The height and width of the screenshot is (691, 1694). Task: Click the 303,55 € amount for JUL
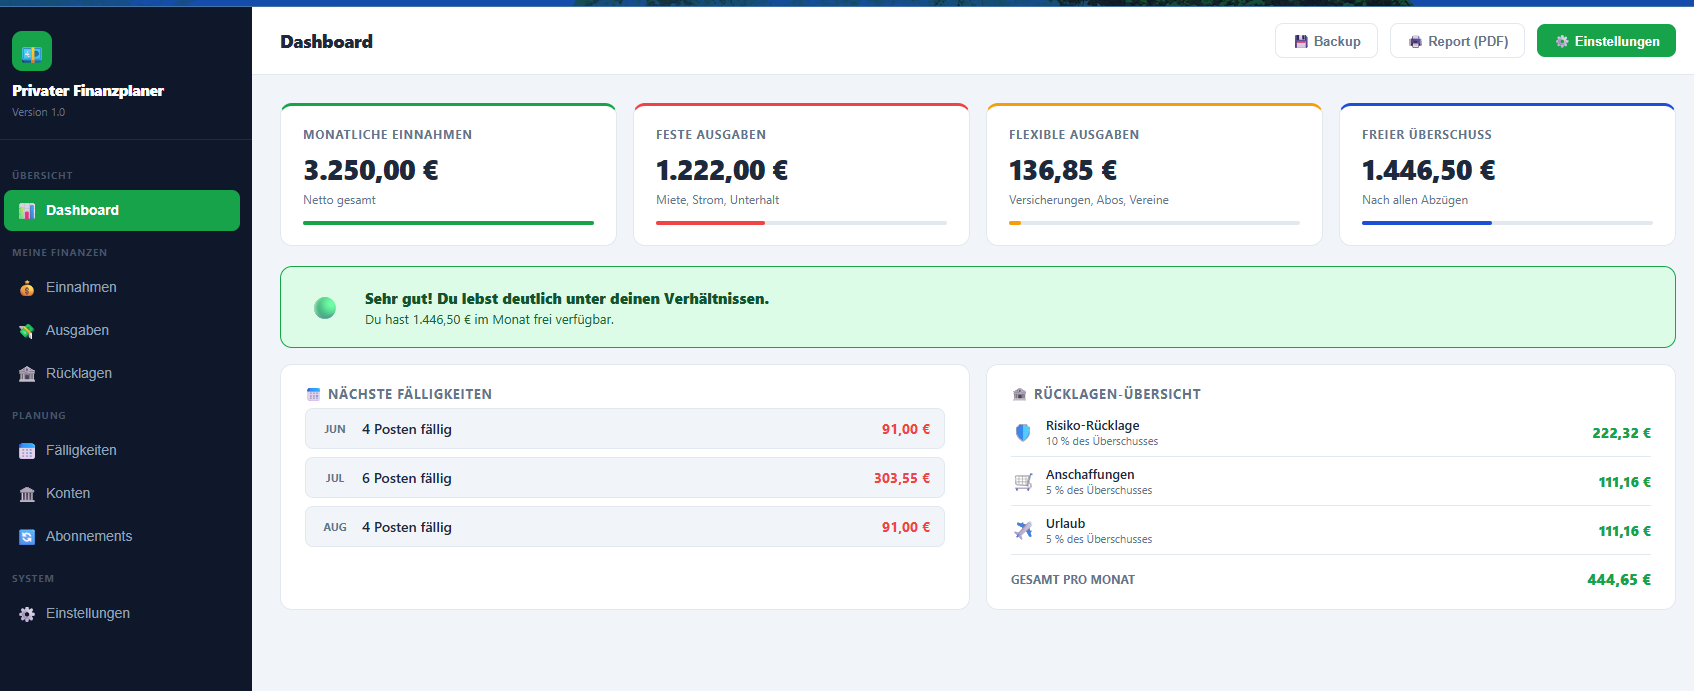click(x=902, y=478)
